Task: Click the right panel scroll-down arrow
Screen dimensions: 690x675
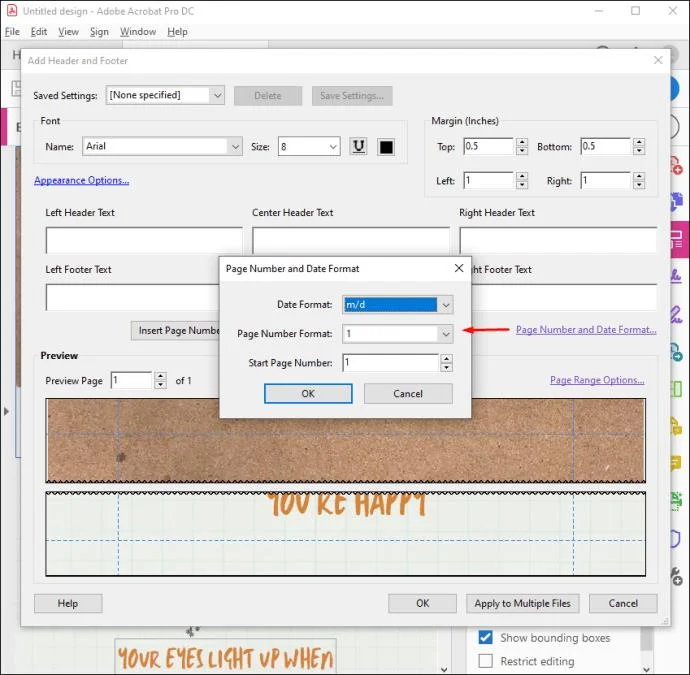Action: point(646,669)
